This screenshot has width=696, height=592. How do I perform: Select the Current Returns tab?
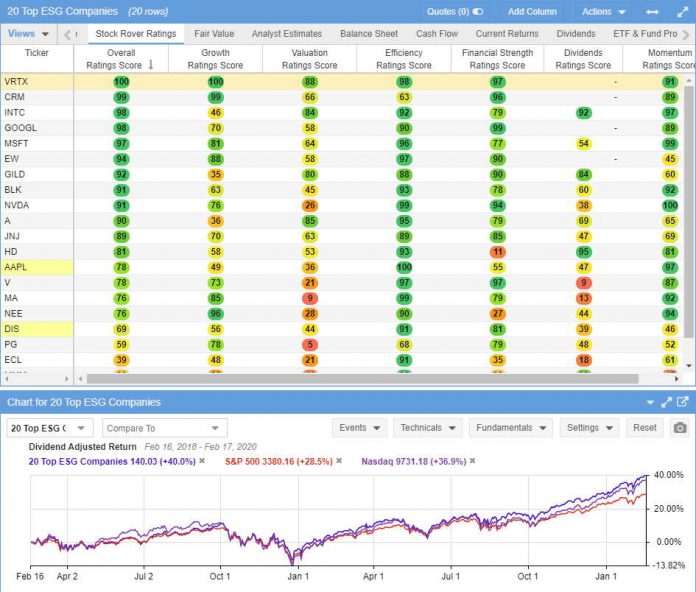coord(507,34)
